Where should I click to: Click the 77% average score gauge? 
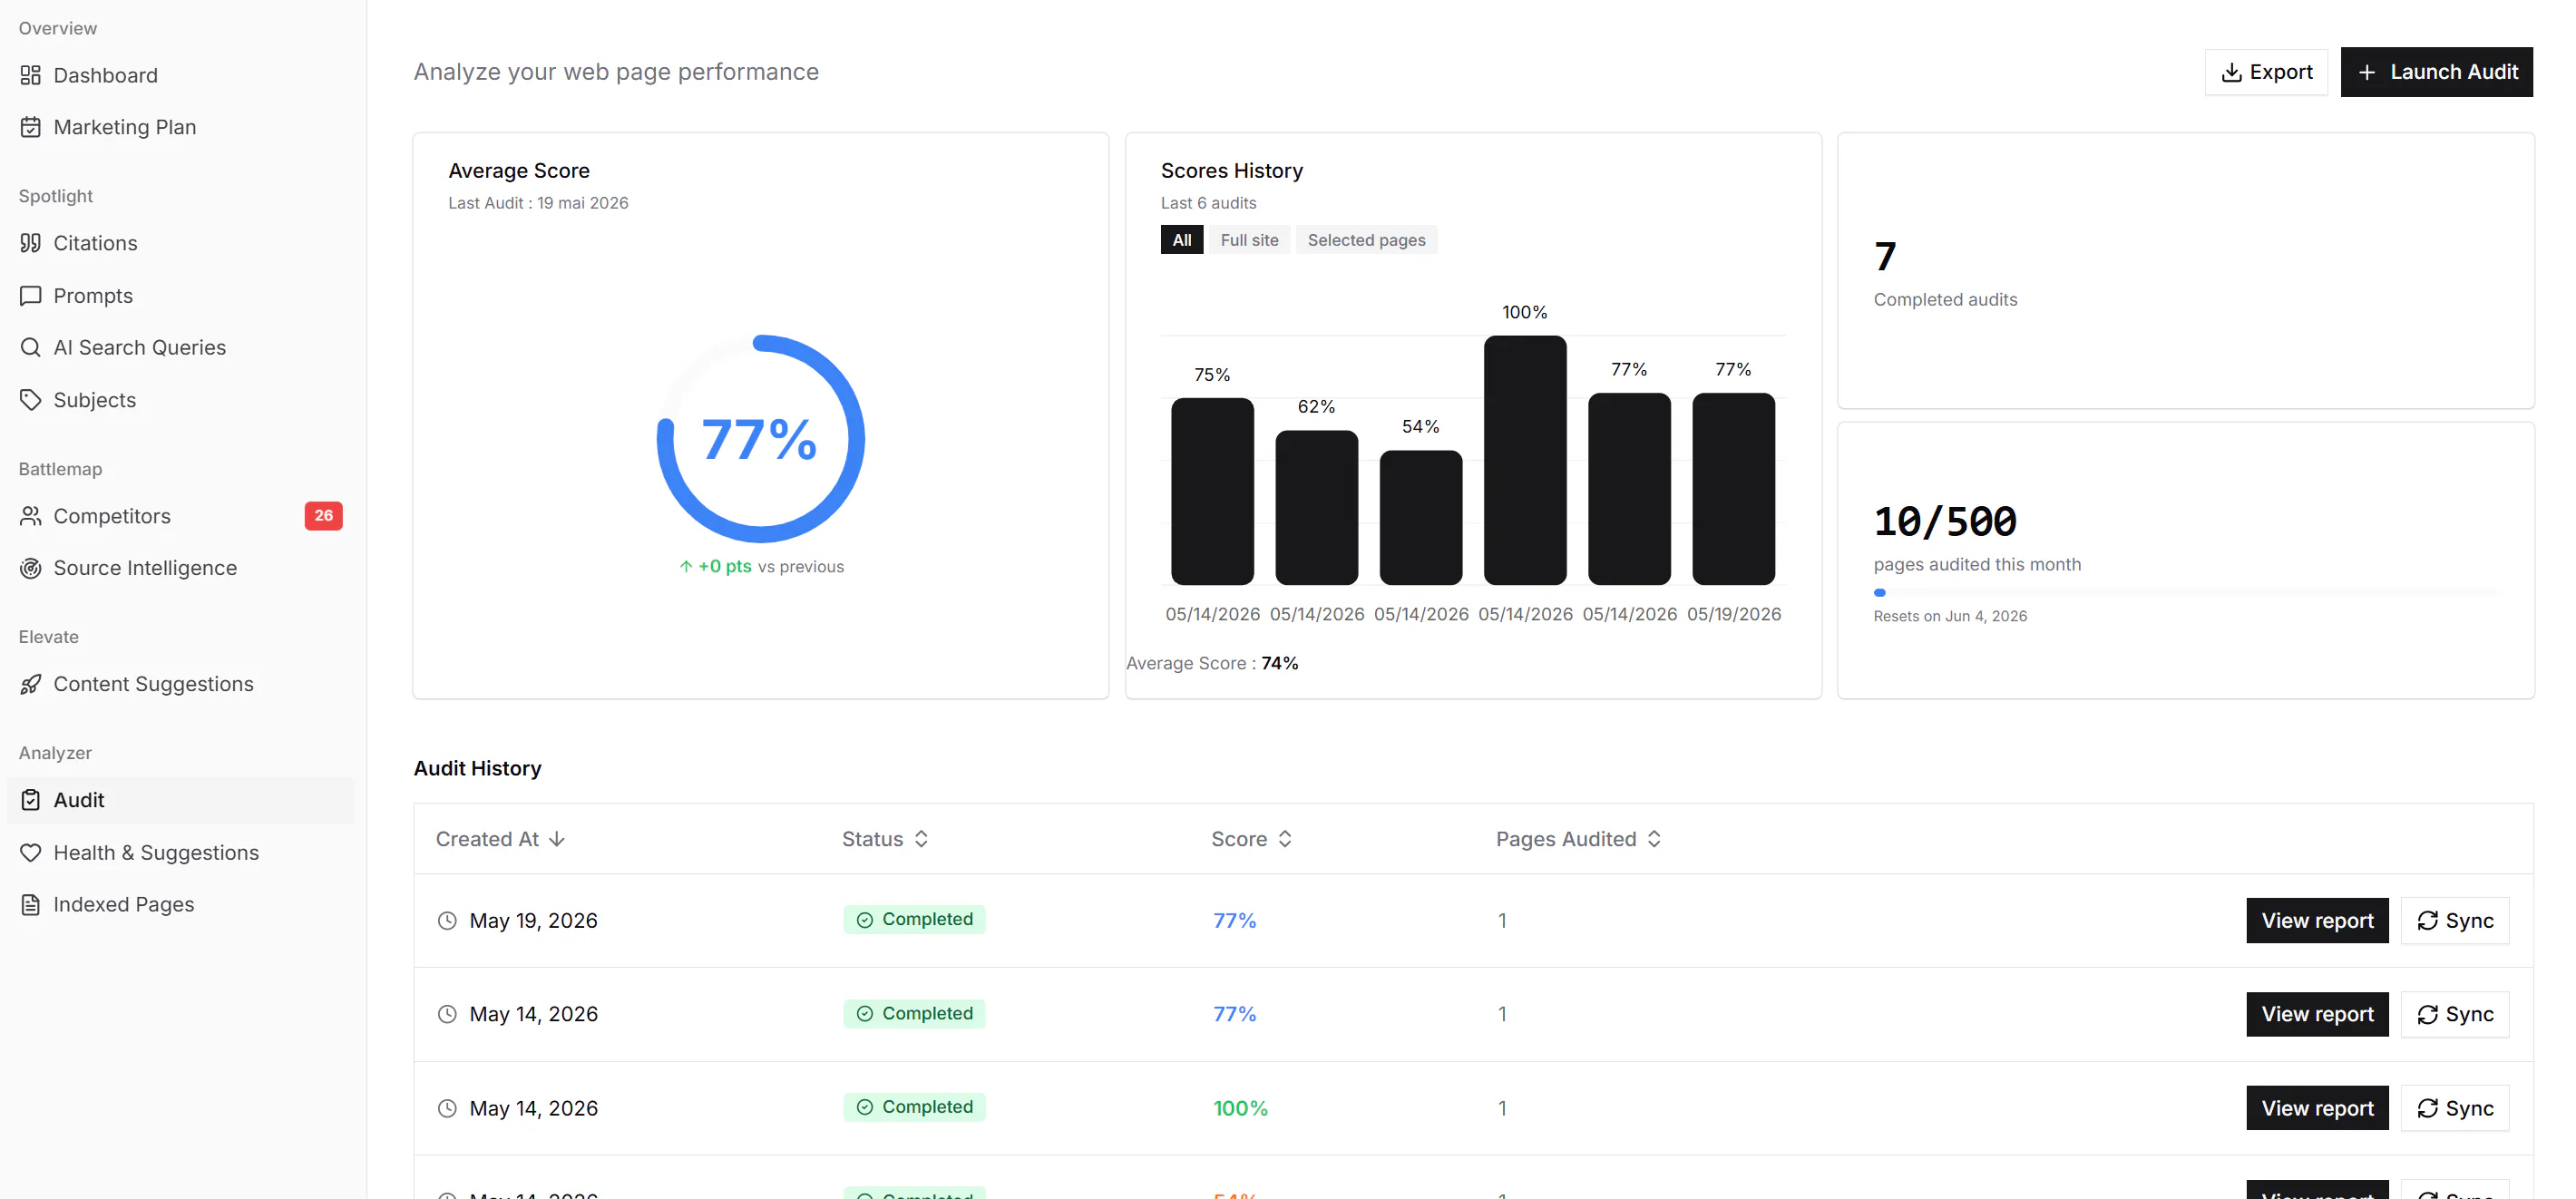coord(761,439)
